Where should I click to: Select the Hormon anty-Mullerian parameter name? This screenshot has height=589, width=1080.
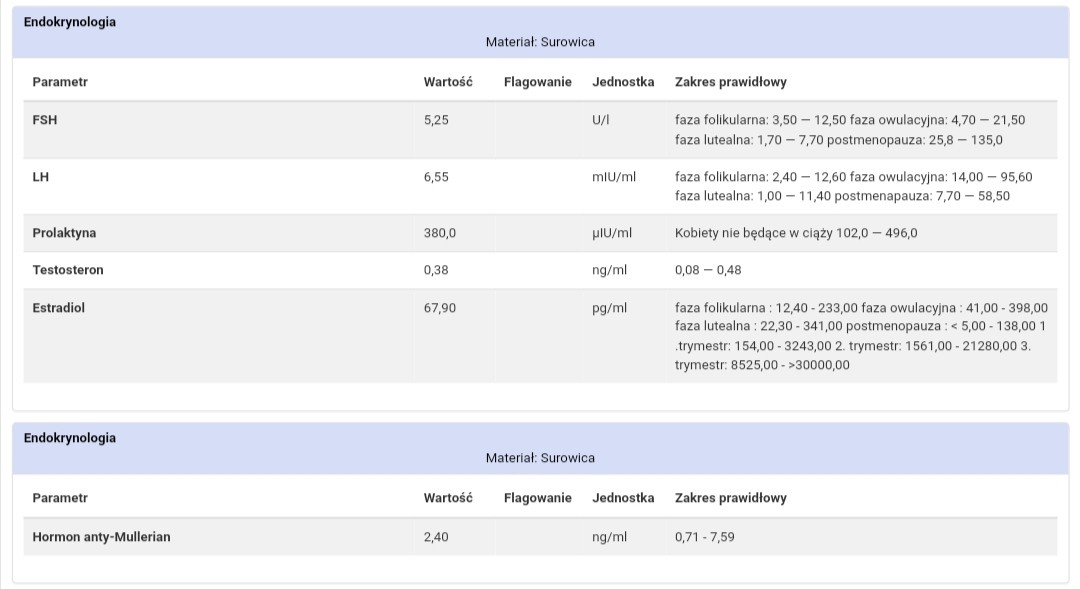[101, 537]
